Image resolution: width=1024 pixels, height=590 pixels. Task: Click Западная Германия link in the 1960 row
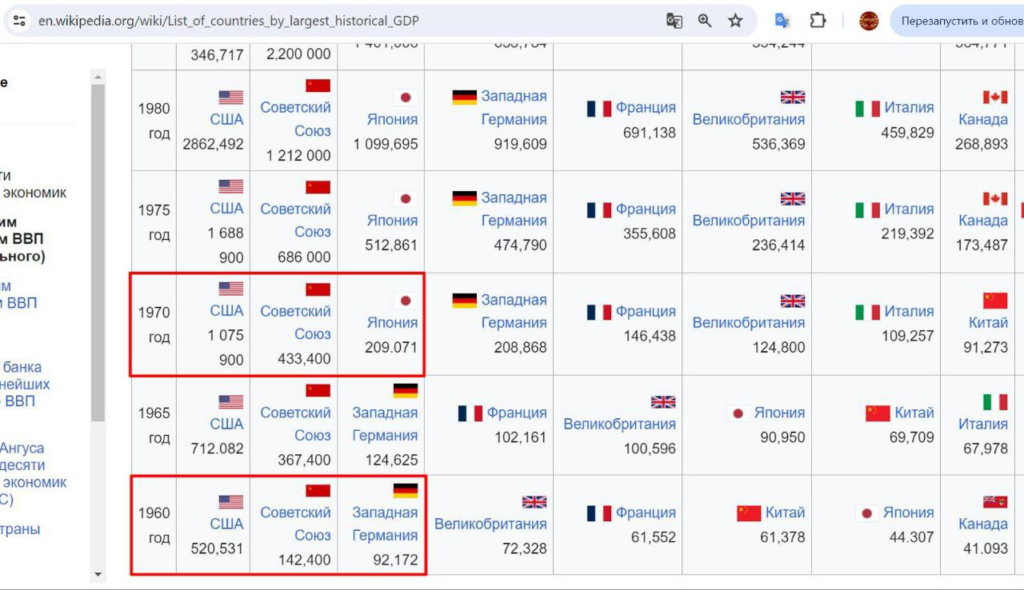[385, 524]
